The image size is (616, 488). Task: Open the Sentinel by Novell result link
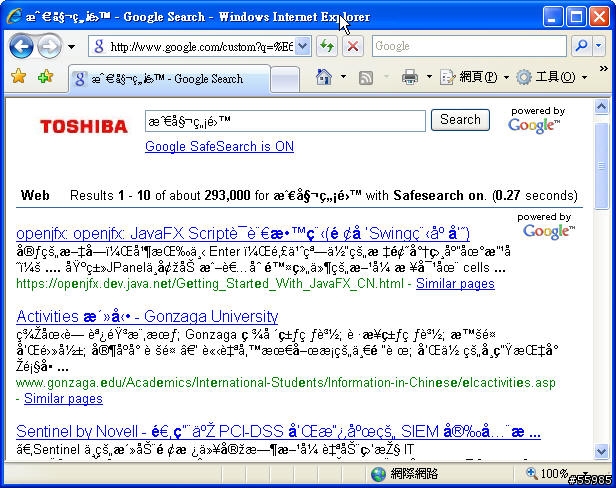(278, 432)
